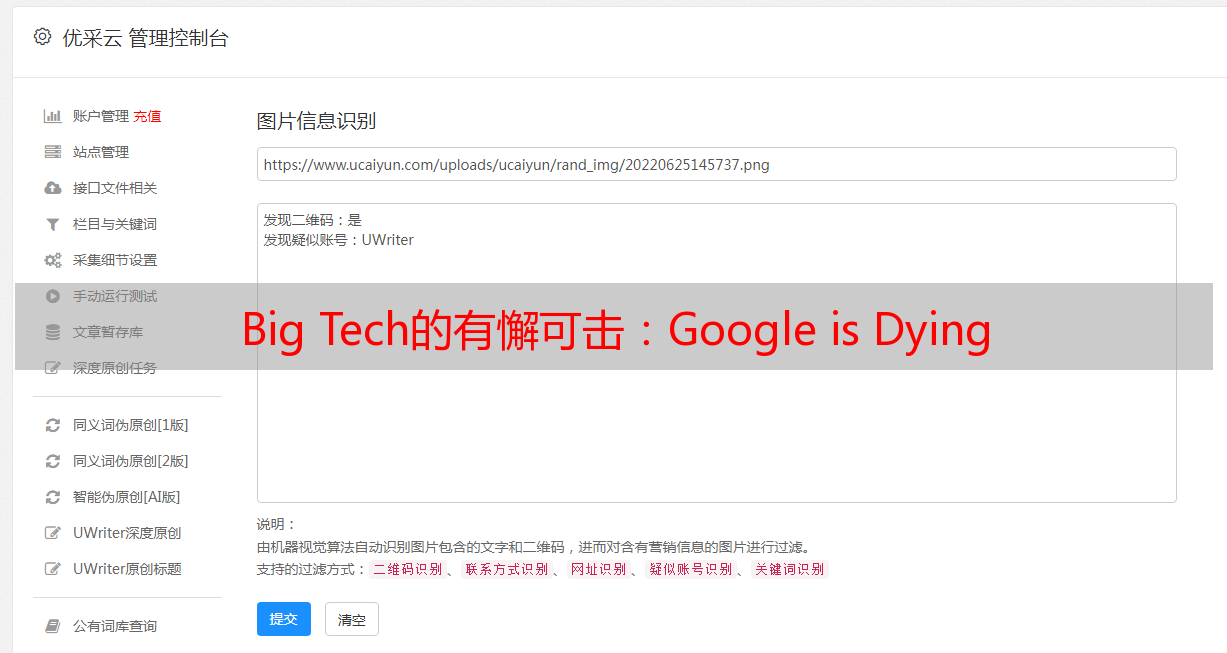Viewport: 1227px width, 653px height.
Task: Click the 支持的过滤方式： label
Action: point(312,569)
